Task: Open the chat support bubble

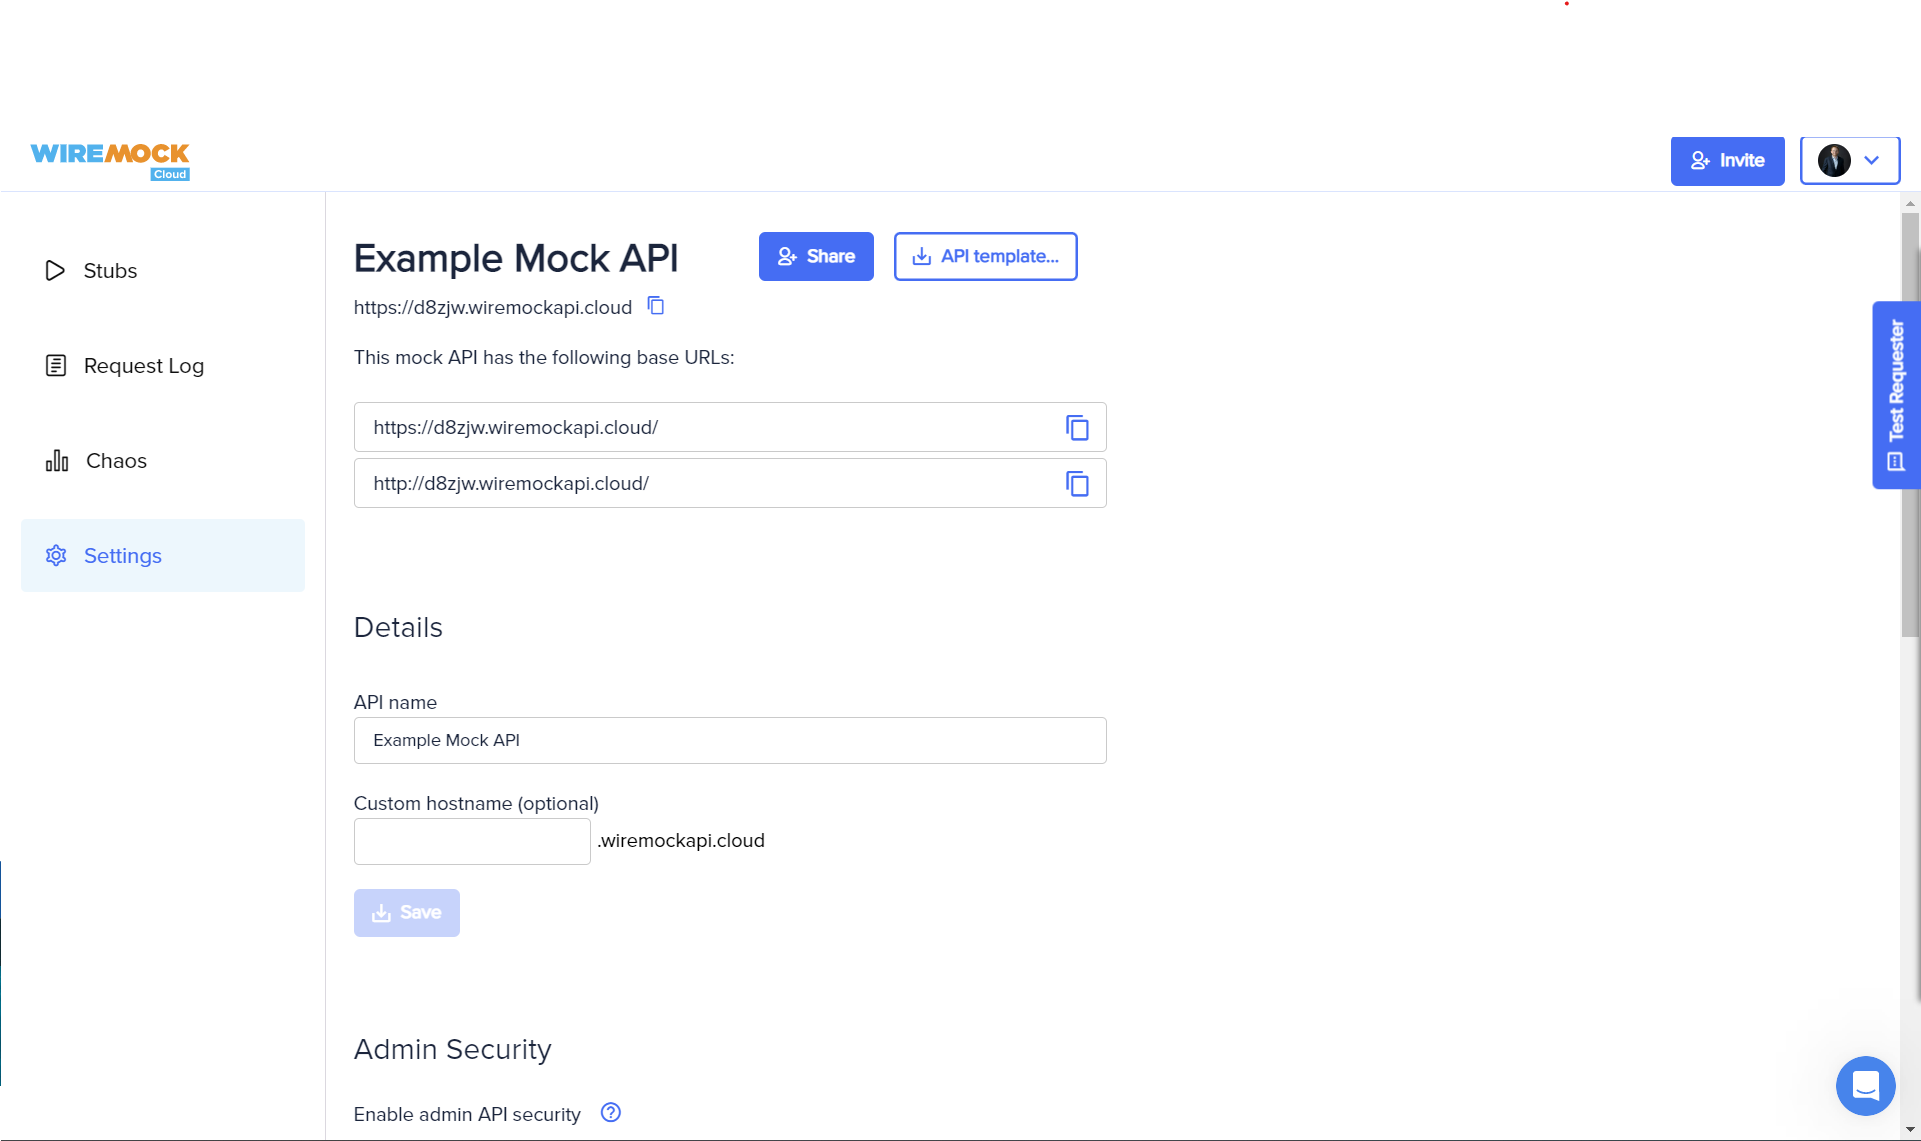Action: coord(1866,1086)
